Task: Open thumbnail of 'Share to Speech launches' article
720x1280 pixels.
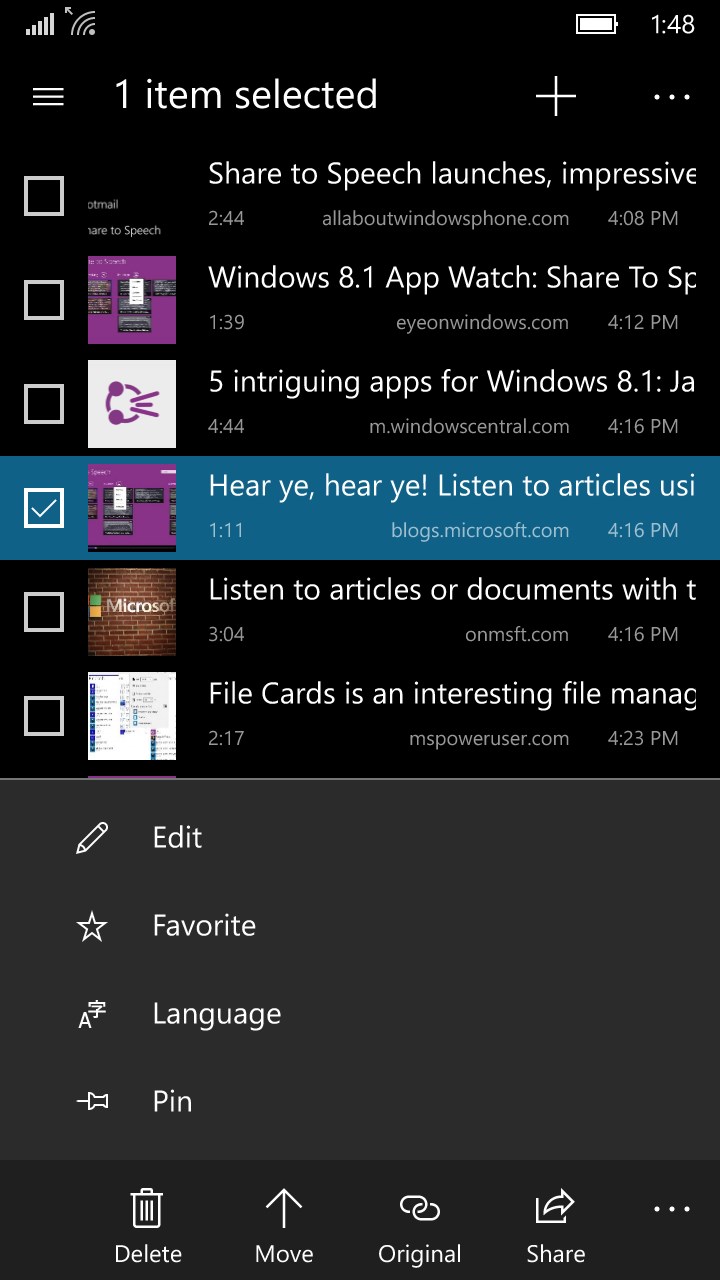Action: [x=132, y=196]
